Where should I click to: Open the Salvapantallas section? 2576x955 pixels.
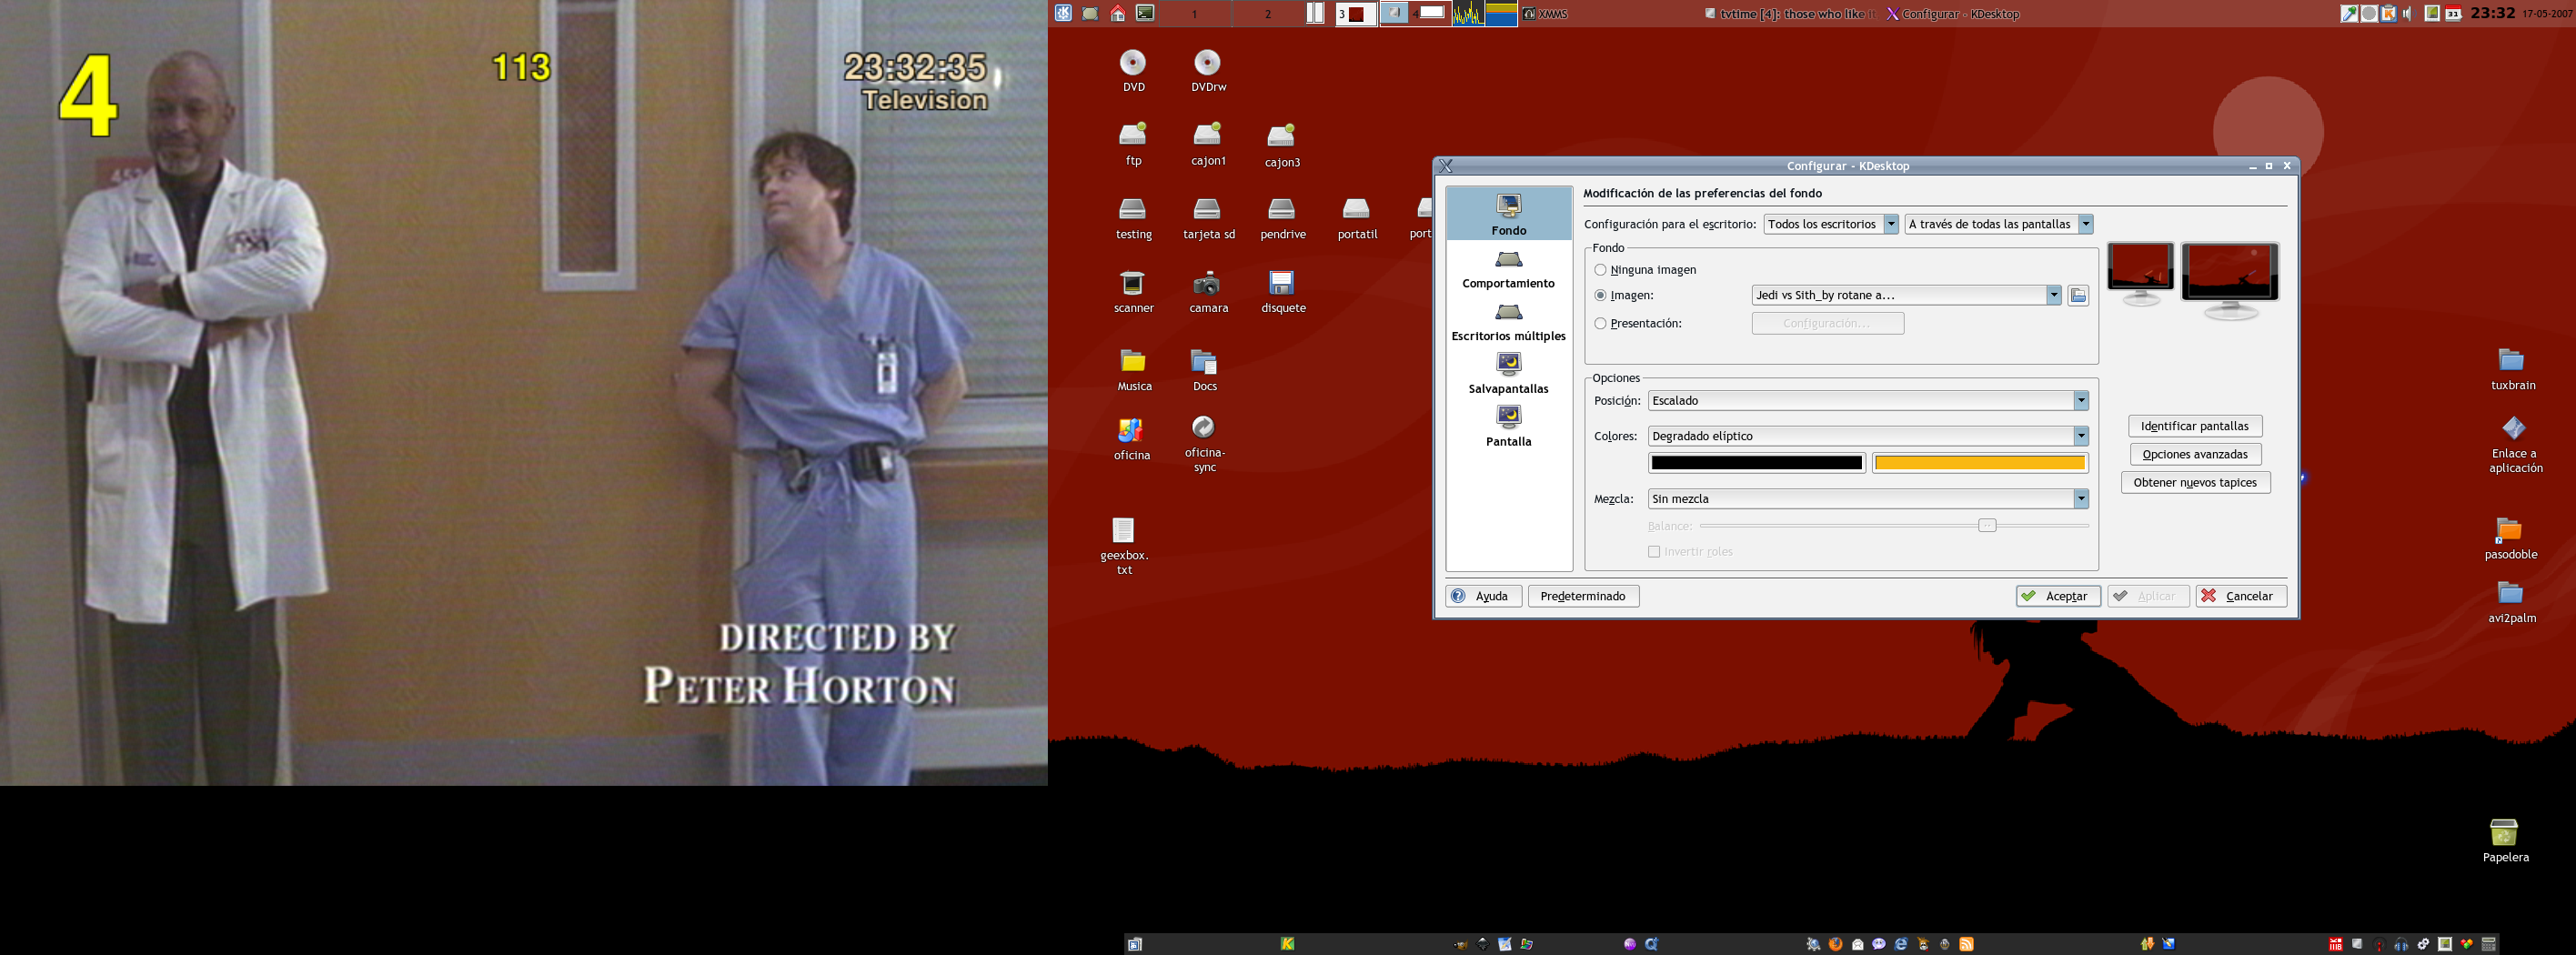point(1508,375)
